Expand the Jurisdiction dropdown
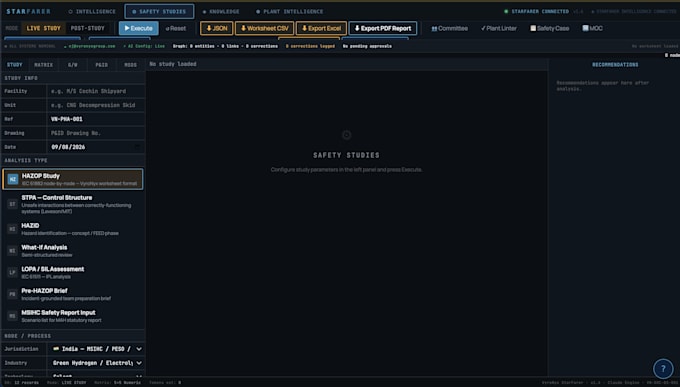 pyautogui.click(x=96, y=349)
